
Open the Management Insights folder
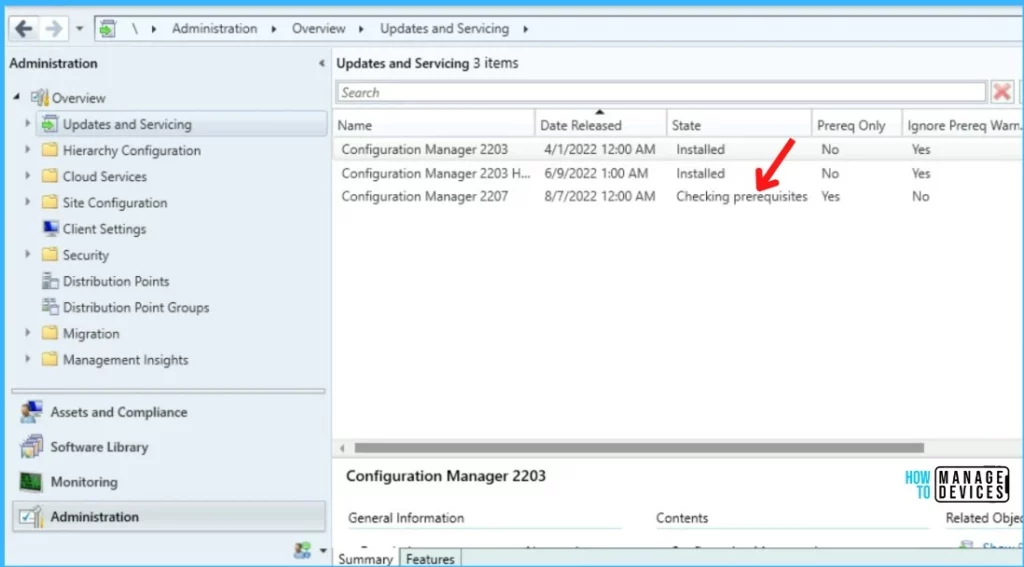coord(125,359)
